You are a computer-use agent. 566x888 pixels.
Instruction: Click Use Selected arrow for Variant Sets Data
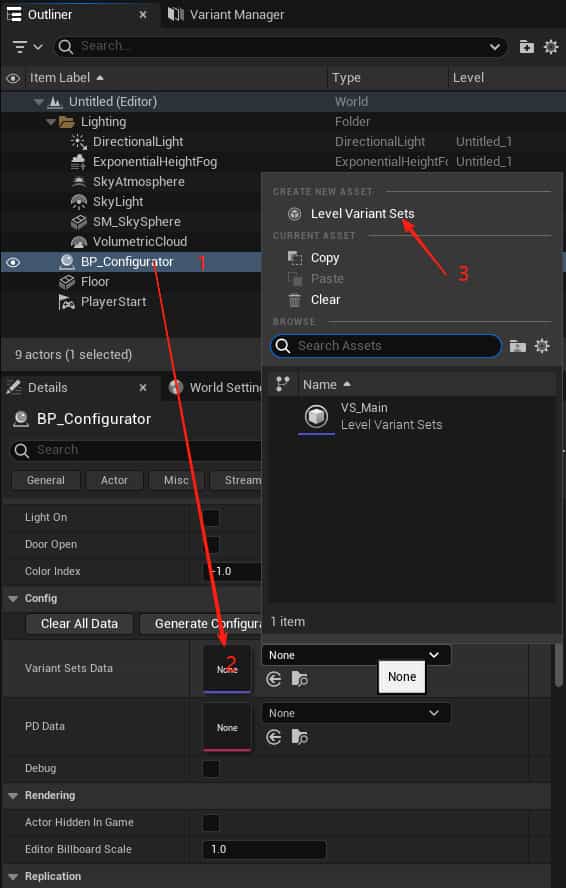click(274, 679)
